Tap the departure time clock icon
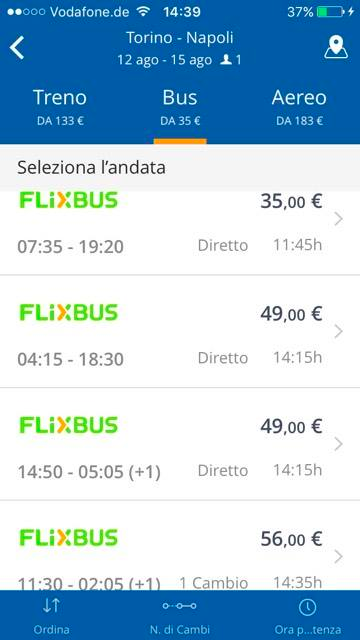This screenshot has height=640, width=360. click(307, 607)
